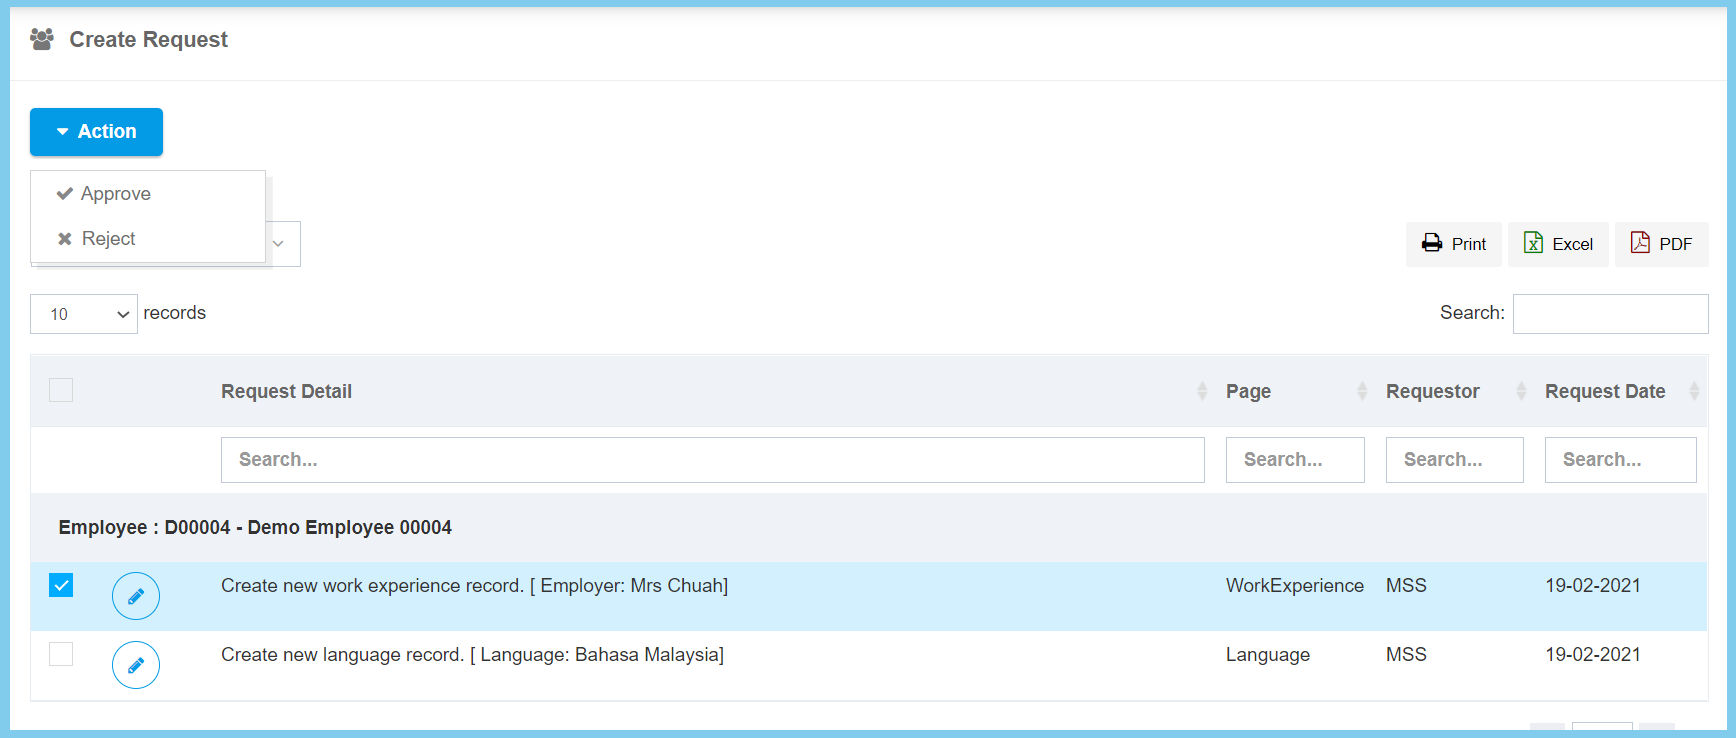Export the table as PDF

(1661, 244)
